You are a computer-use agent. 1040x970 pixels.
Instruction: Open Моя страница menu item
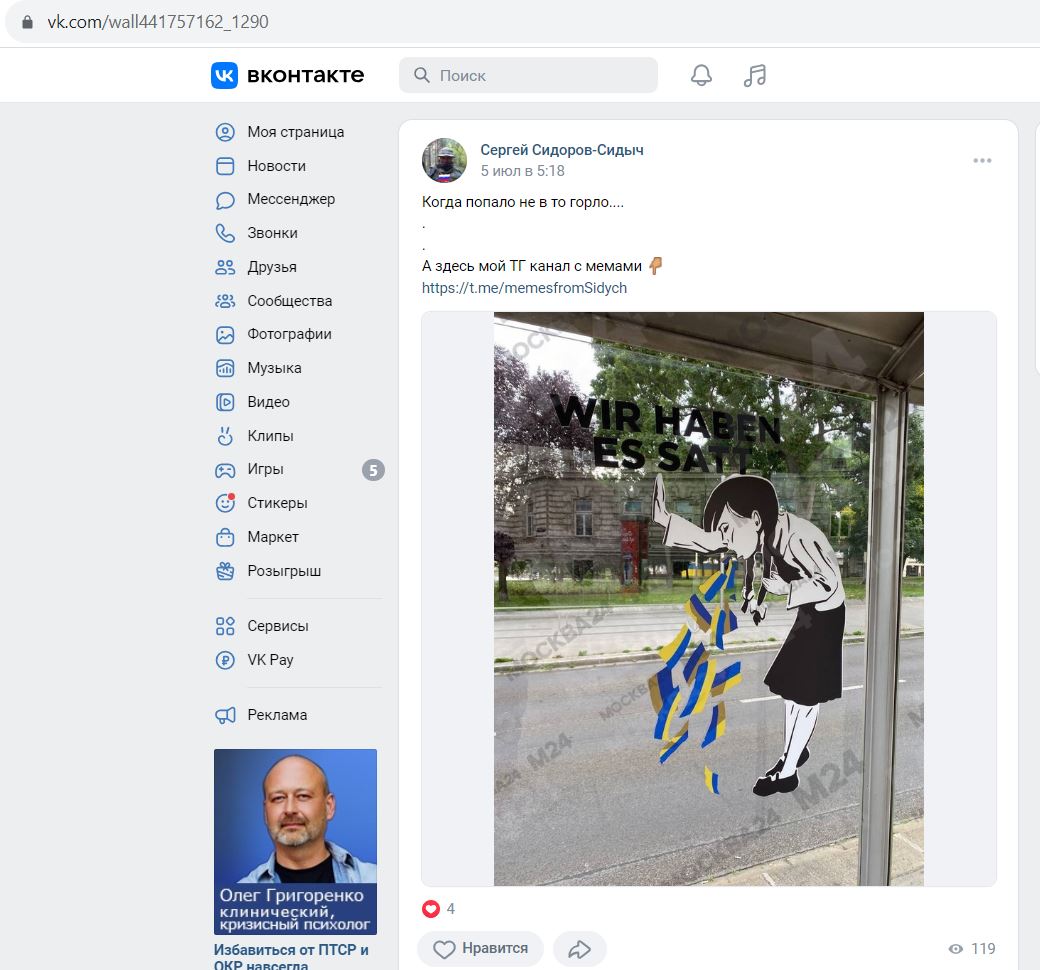296,132
